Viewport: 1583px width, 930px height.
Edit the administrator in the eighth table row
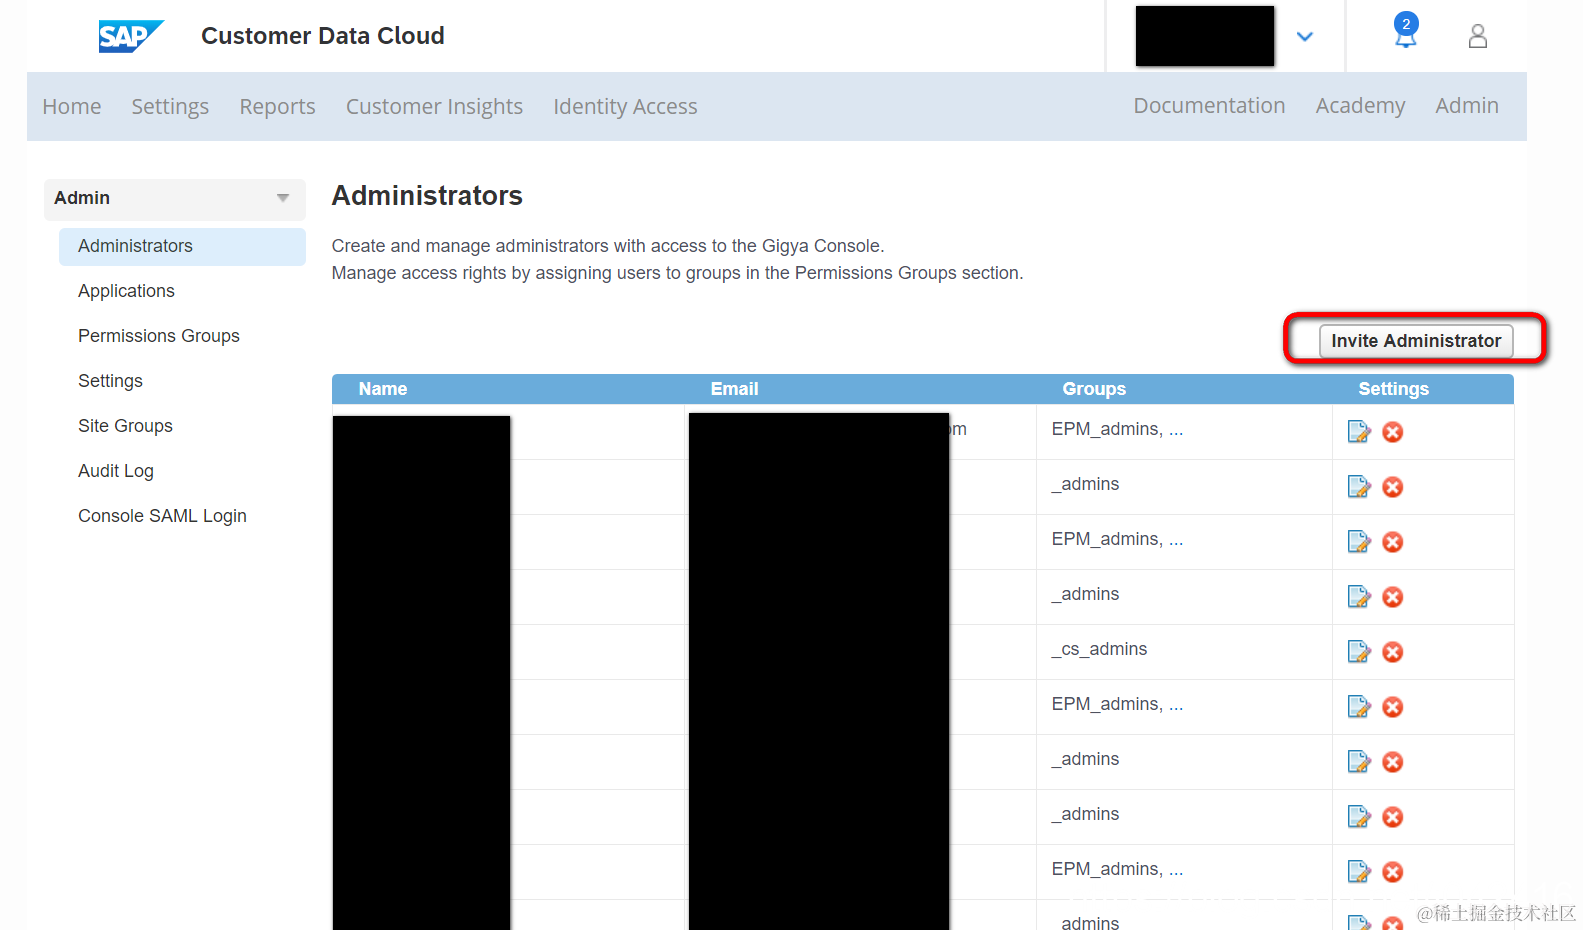[1359, 817]
